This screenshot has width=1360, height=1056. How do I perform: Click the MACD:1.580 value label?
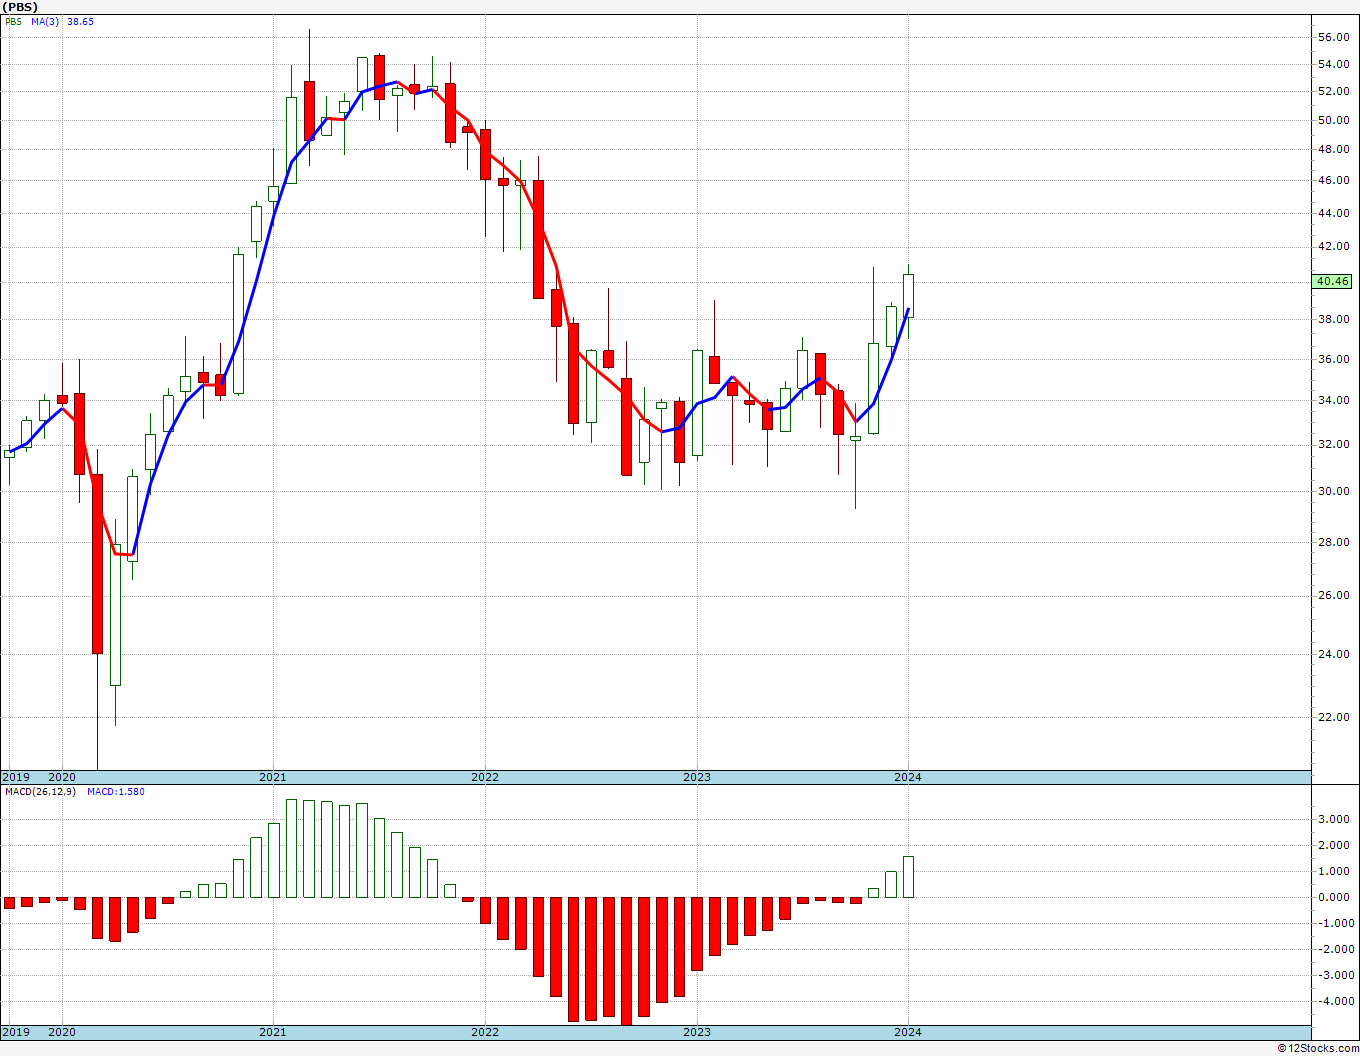[x=116, y=792]
